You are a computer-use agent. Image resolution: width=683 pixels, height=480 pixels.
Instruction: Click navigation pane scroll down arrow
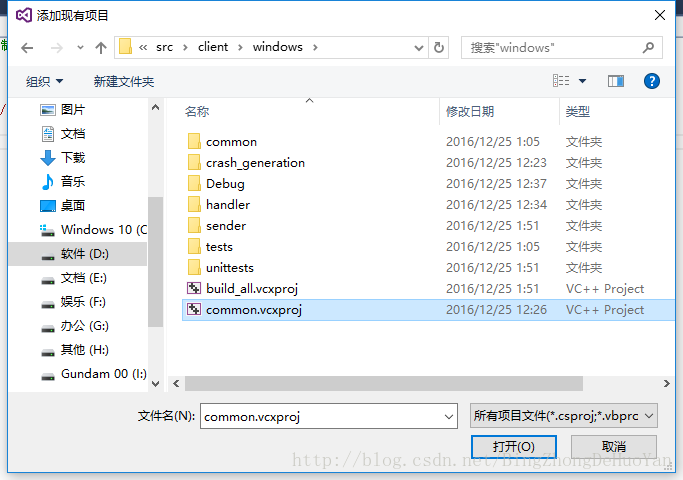tap(156, 384)
